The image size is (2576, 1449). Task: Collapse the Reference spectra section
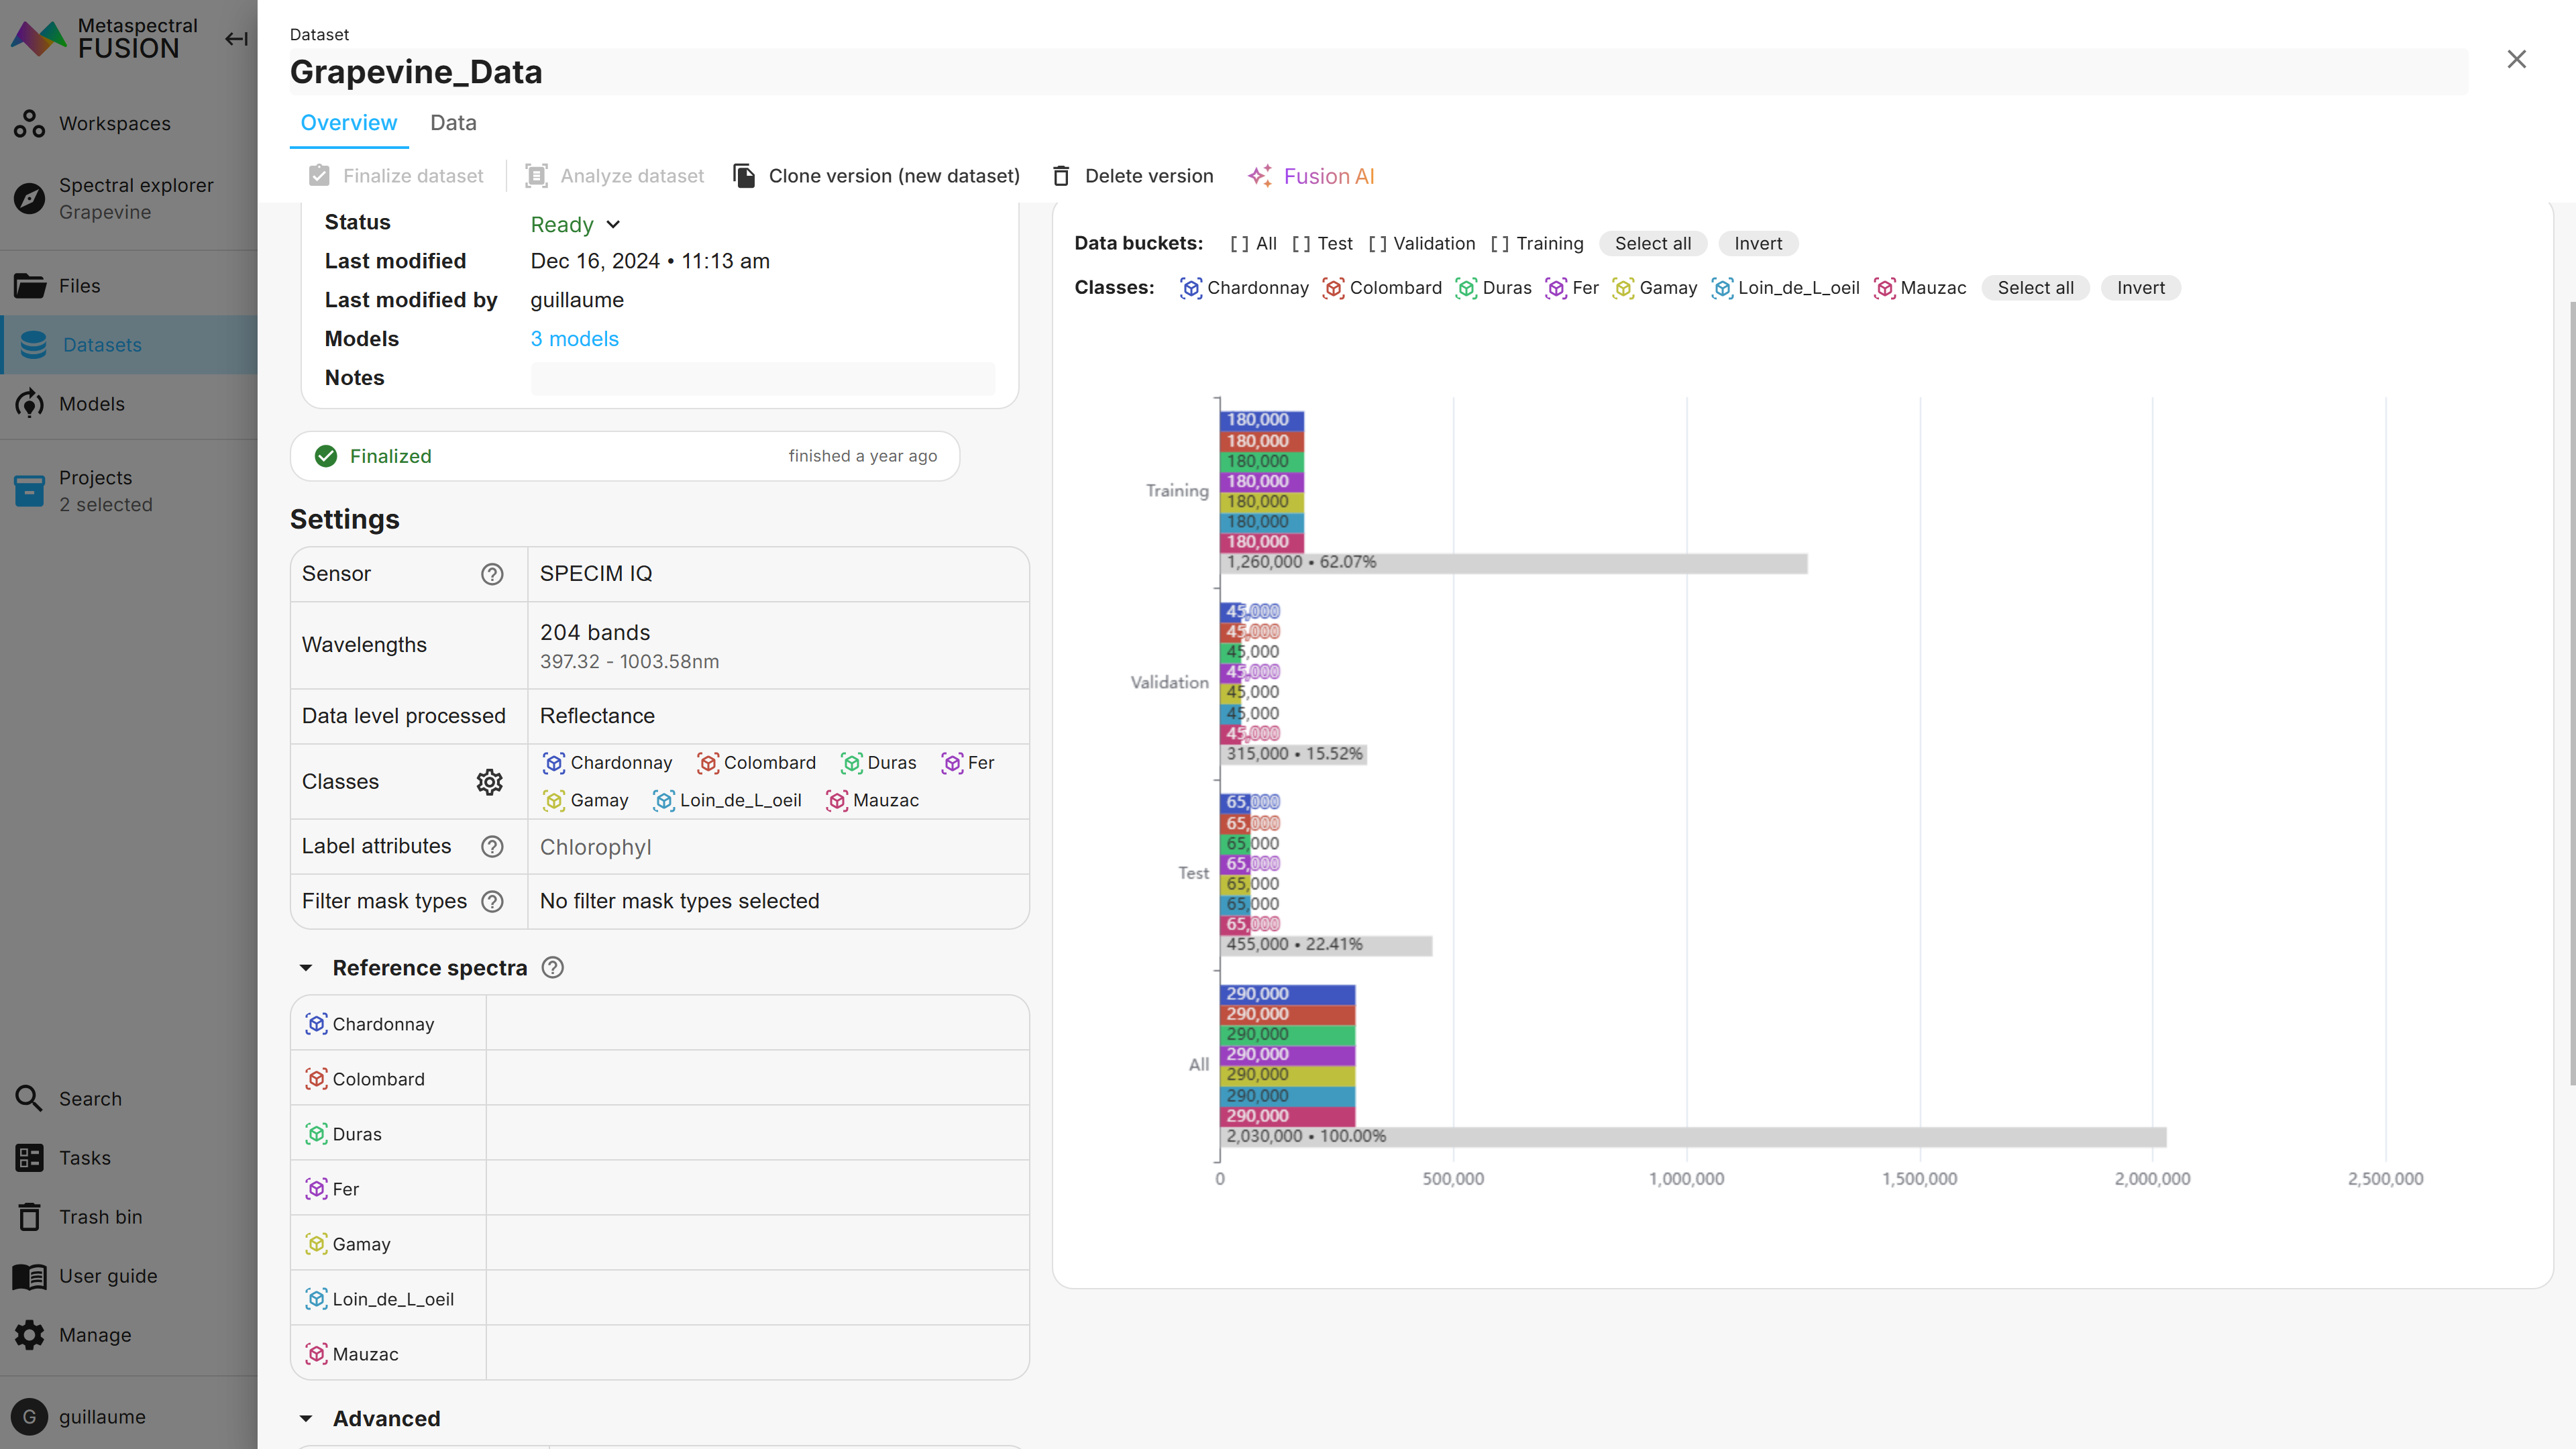tap(306, 968)
